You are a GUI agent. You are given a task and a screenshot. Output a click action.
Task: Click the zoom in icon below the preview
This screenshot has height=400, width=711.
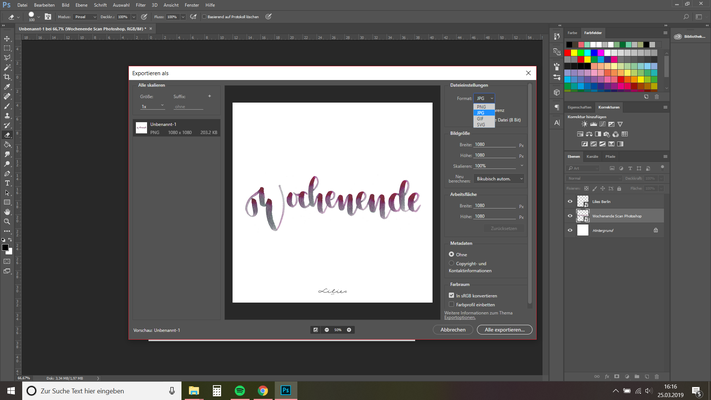pyautogui.click(x=350, y=329)
